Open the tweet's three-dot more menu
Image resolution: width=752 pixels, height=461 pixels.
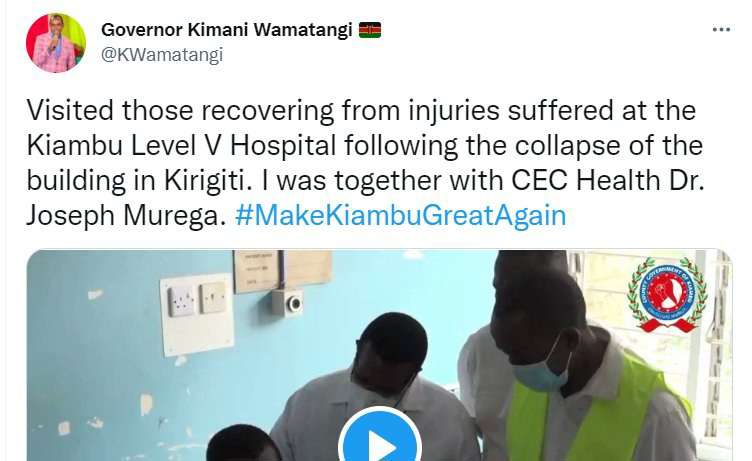click(x=721, y=30)
